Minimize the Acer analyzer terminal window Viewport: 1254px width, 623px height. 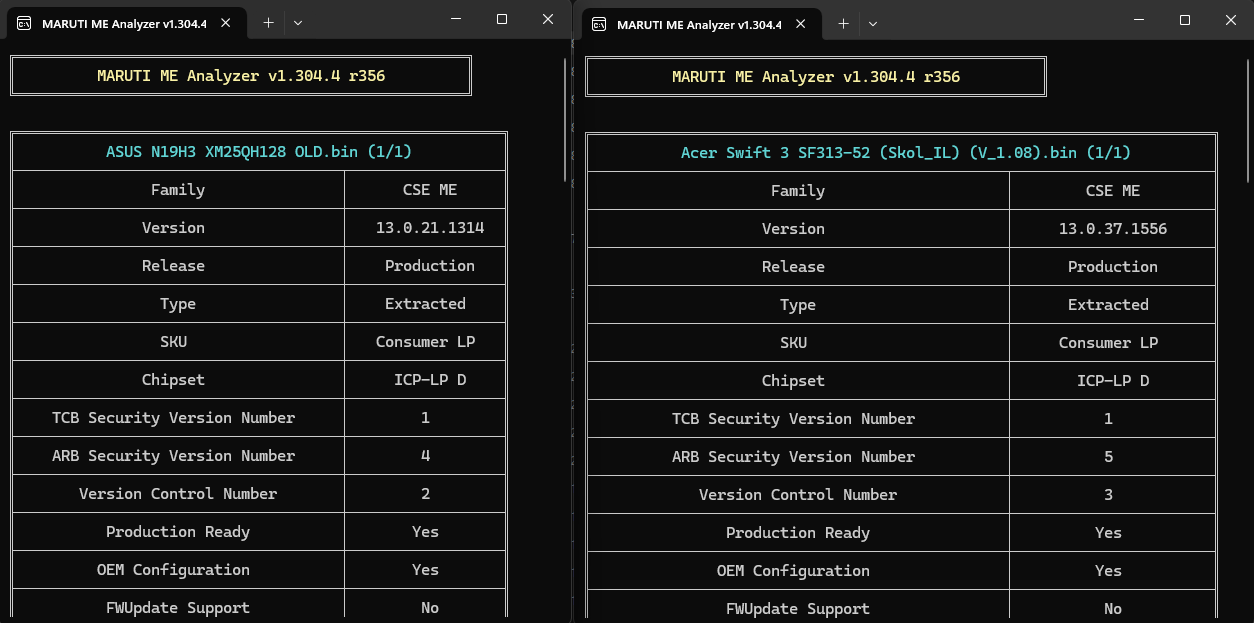[x=1139, y=20]
